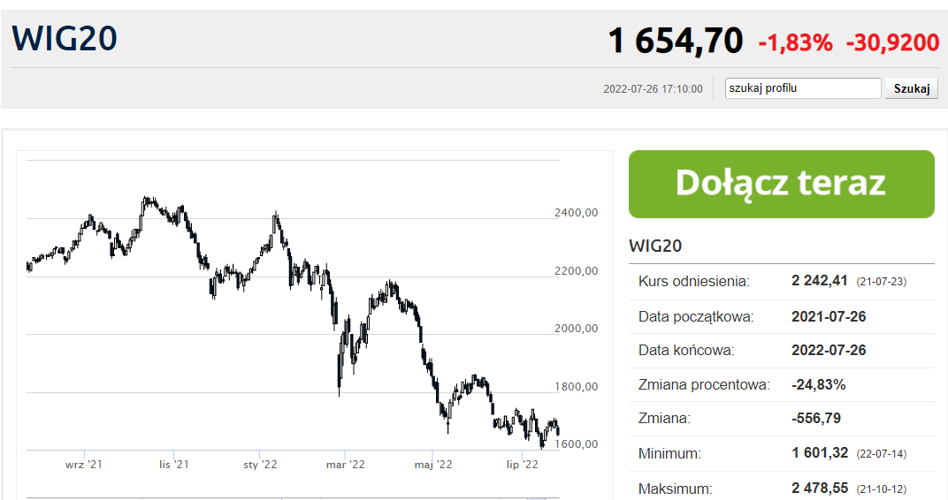Click the WIG20 page title

pos(64,39)
